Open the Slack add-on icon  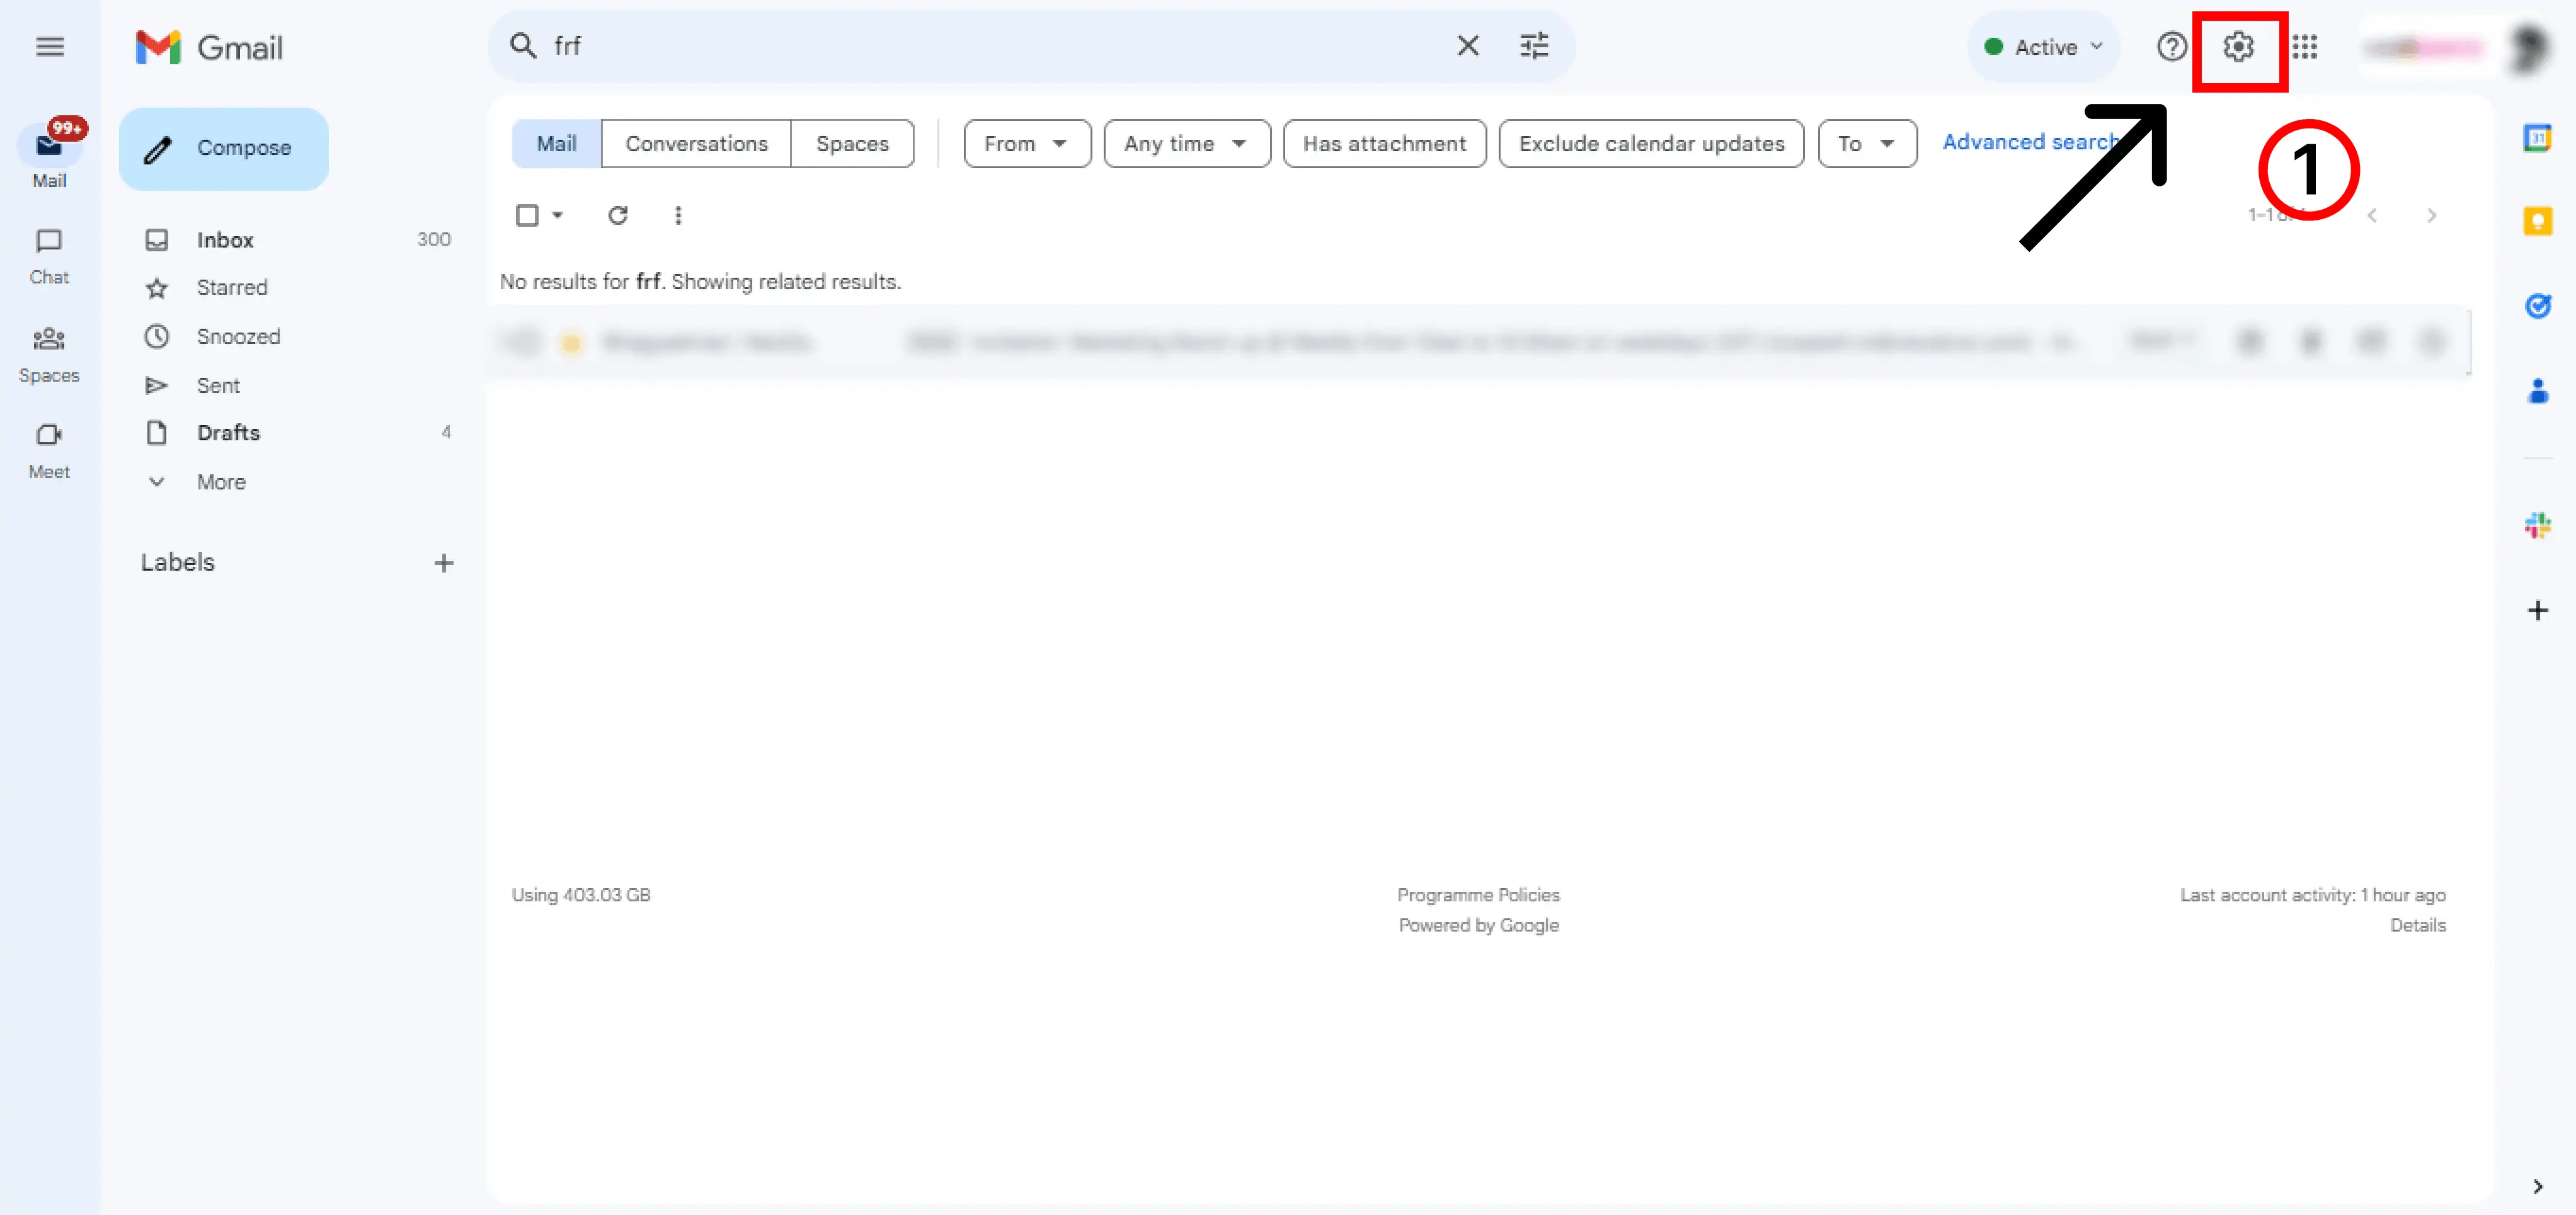tap(2537, 525)
